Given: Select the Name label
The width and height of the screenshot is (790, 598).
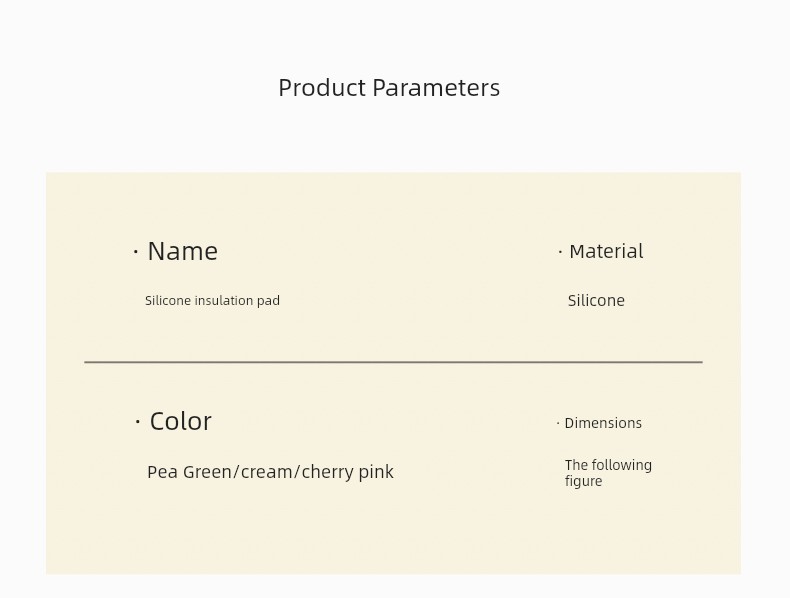Looking at the screenshot, I should [183, 251].
